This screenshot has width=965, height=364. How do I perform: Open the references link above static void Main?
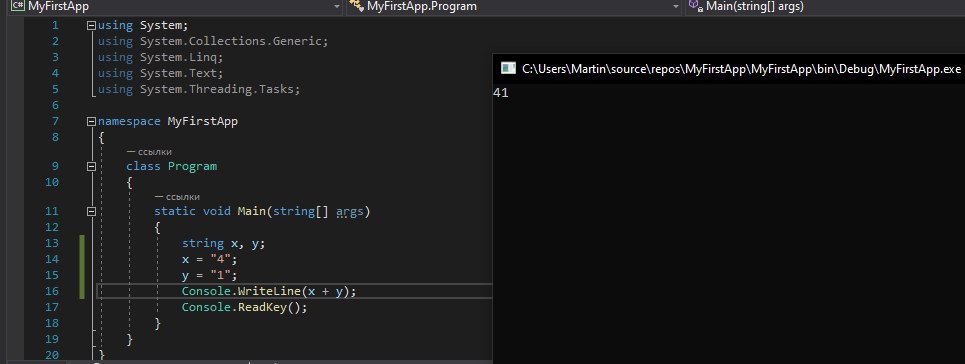point(177,197)
